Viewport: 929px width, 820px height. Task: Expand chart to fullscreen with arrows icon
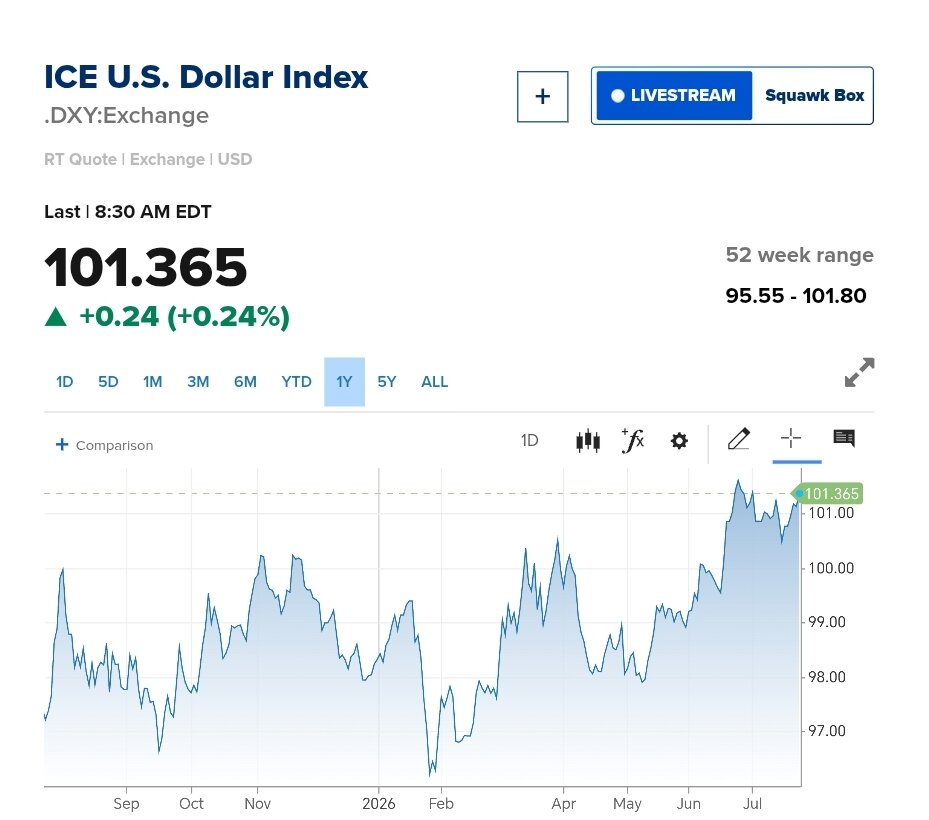pos(859,372)
